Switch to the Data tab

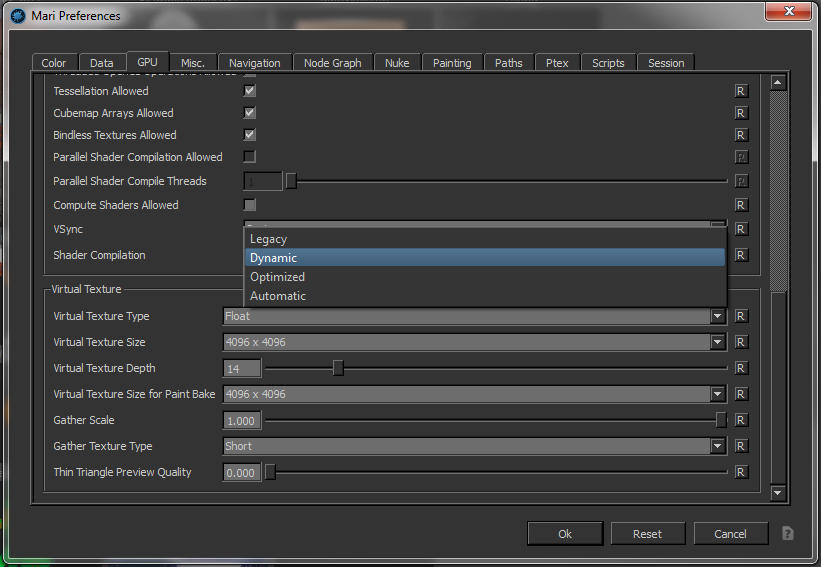pos(102,63)
